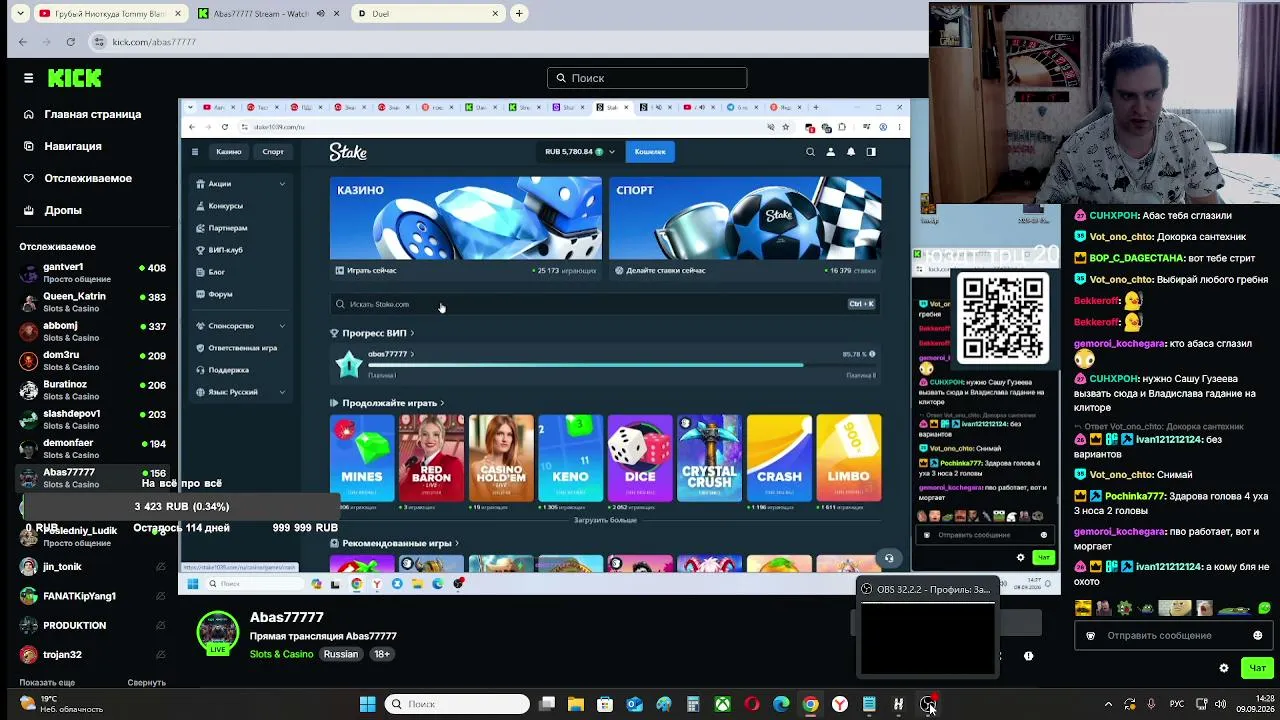Open the Stake user profile icon
Viewport: 1280px width, 720px height.
830,152
